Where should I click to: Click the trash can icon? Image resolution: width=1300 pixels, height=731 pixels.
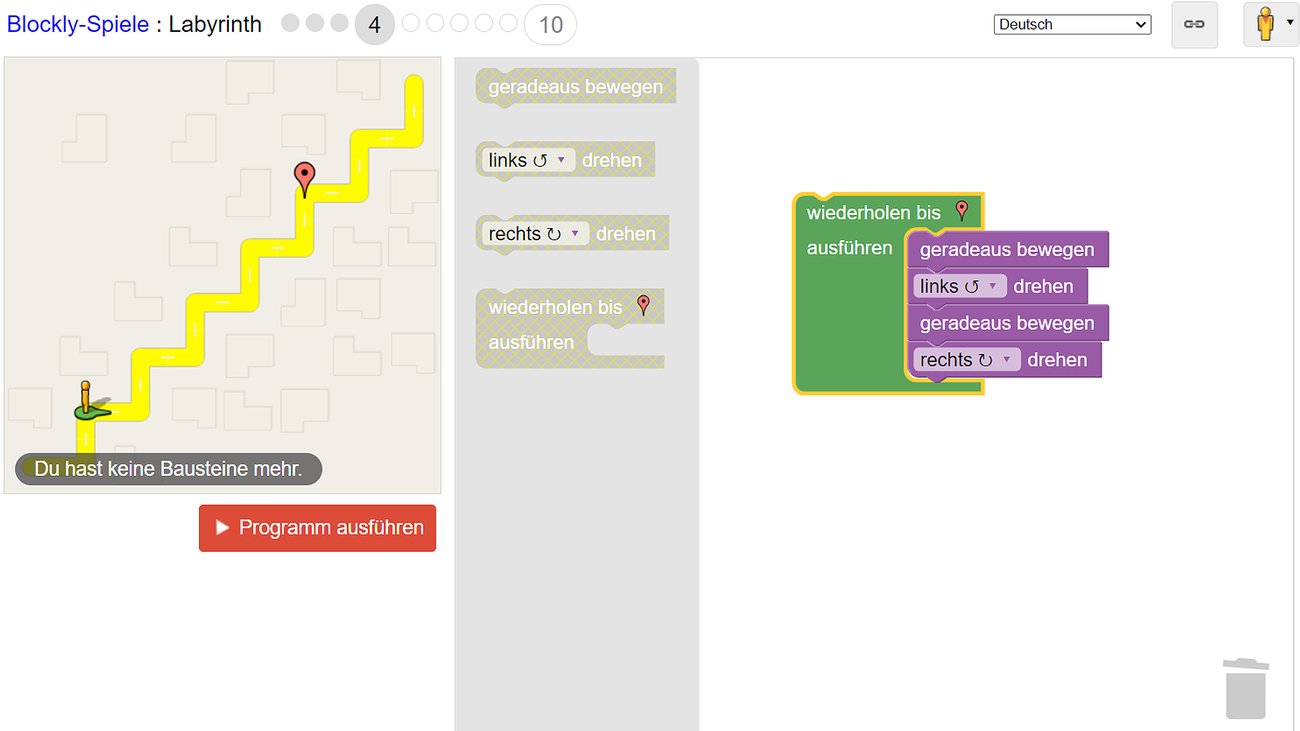tap(1245, 688)
